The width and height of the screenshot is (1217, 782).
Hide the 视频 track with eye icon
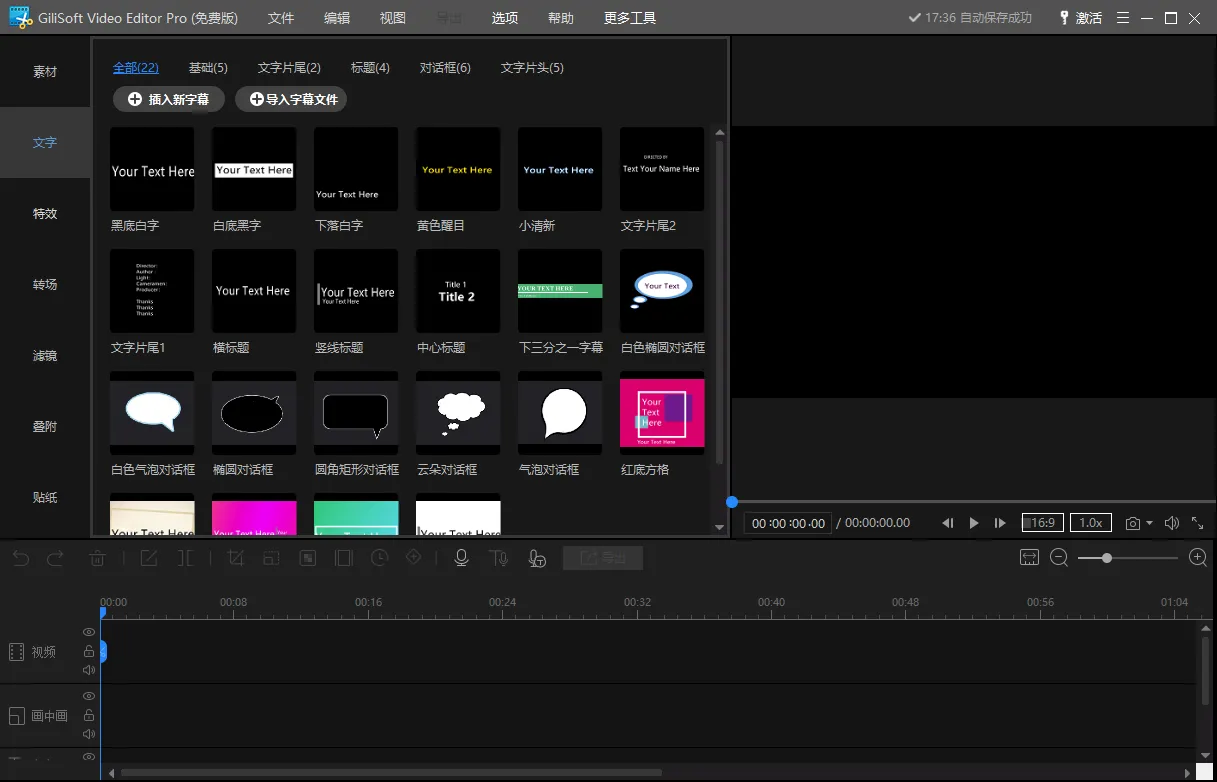click(x=89, y=632)
